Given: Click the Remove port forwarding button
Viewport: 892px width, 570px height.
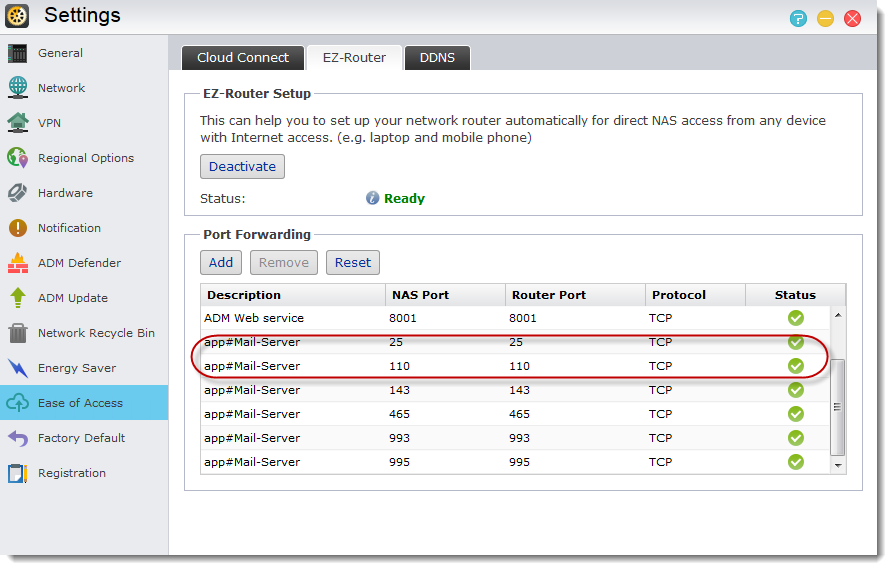Looking at the screenshot, I should point(284,263).
